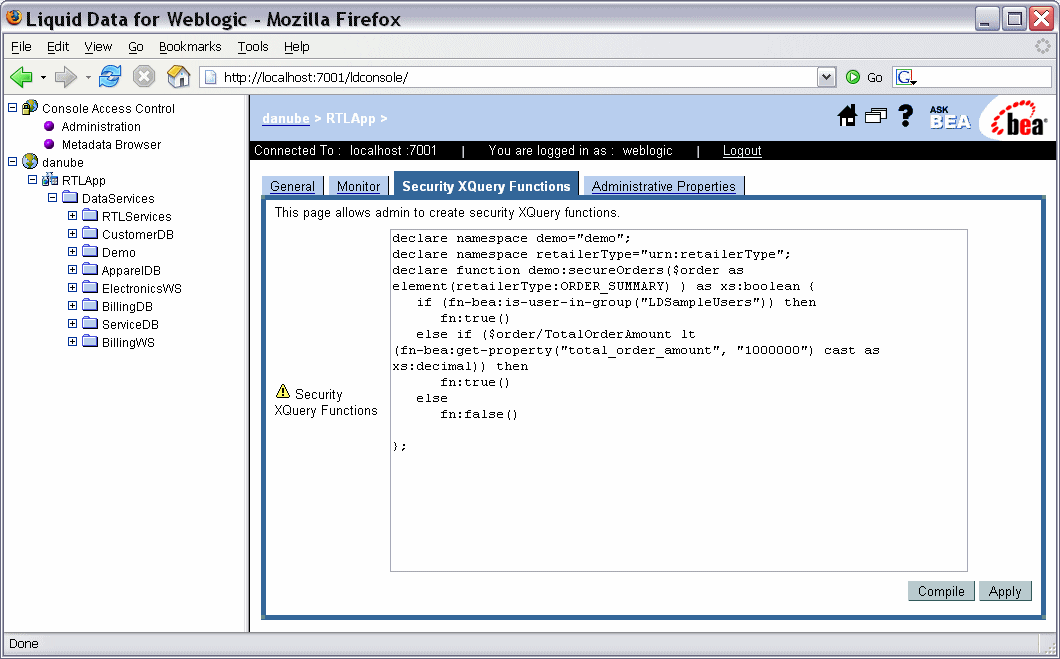Open the File menu
This screenshot has width=1060, height=659.
coord(21,46)
